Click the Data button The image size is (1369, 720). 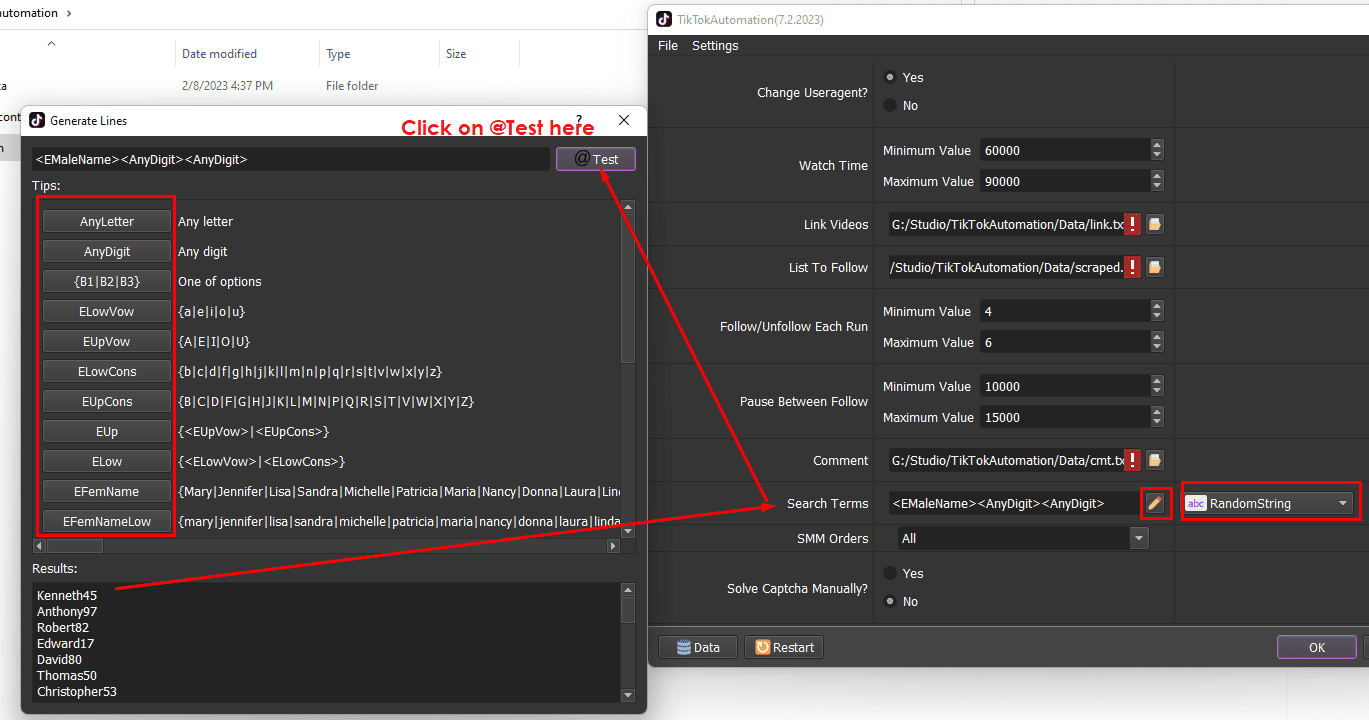click(697, 647)
